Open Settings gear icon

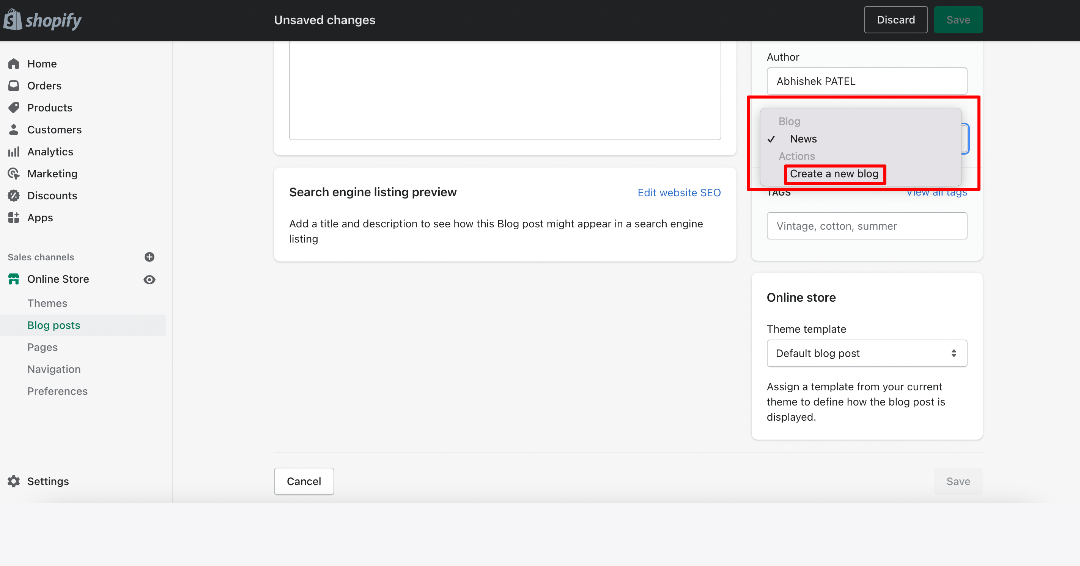pyautogui.click(x=13, y=481)
